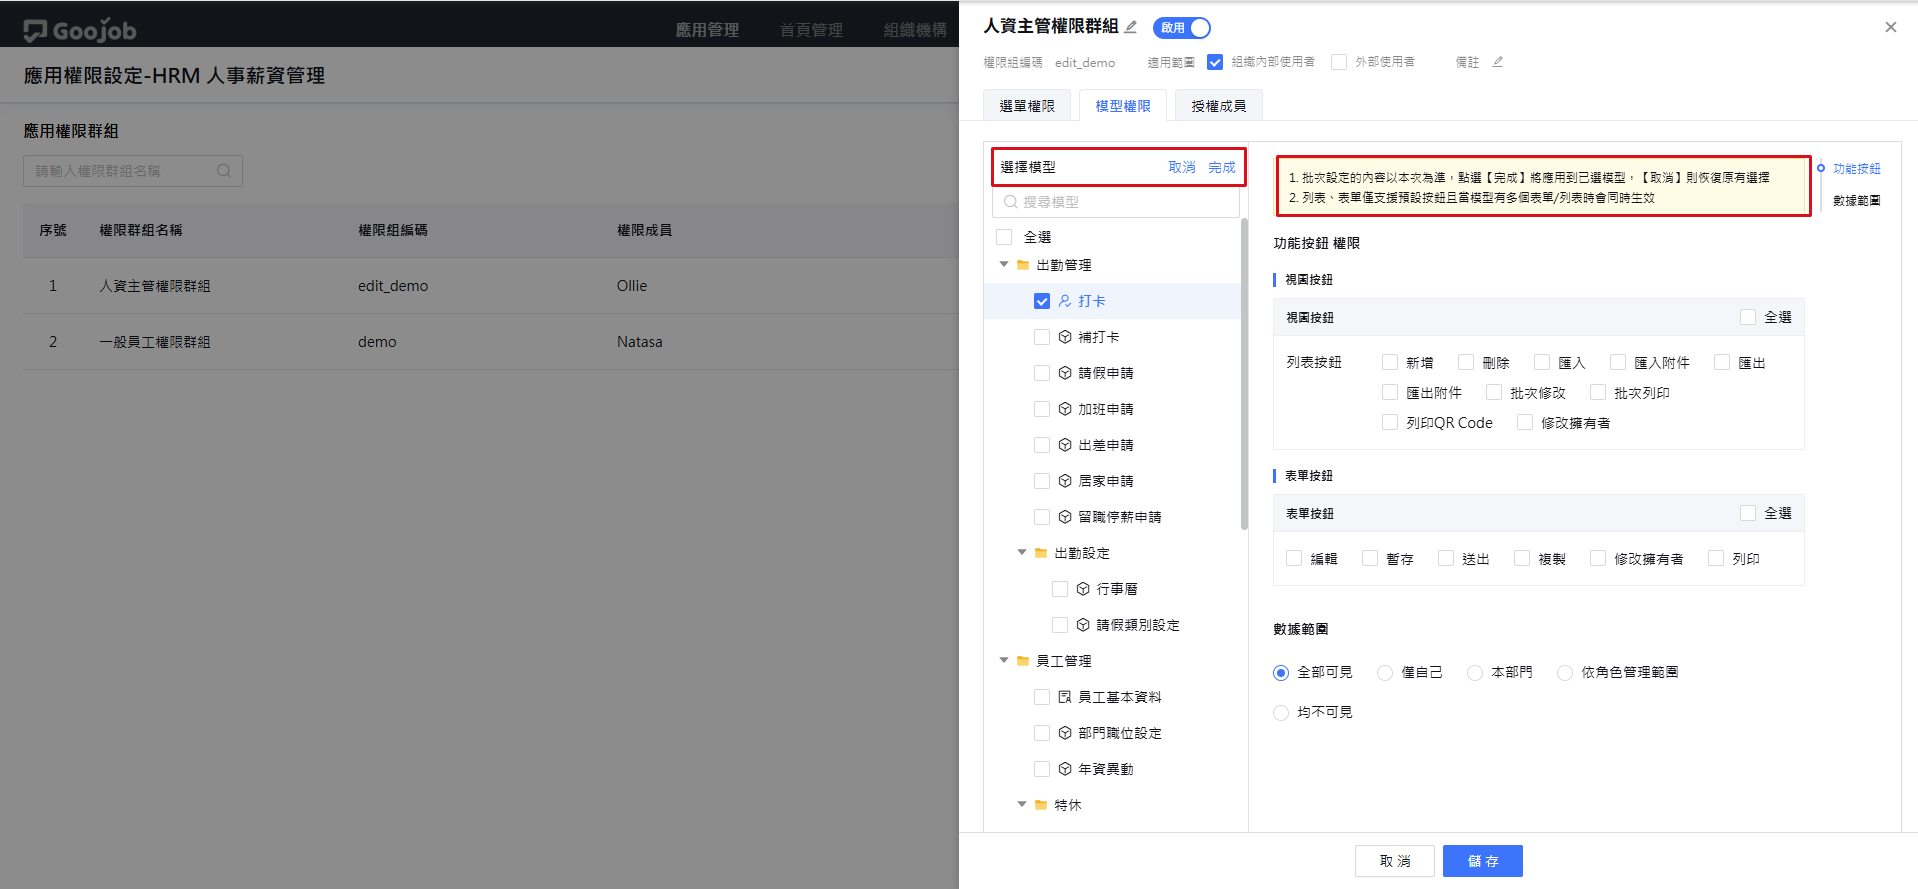Click 取消 link in model selector
1918x889 pixels.
1182,167
